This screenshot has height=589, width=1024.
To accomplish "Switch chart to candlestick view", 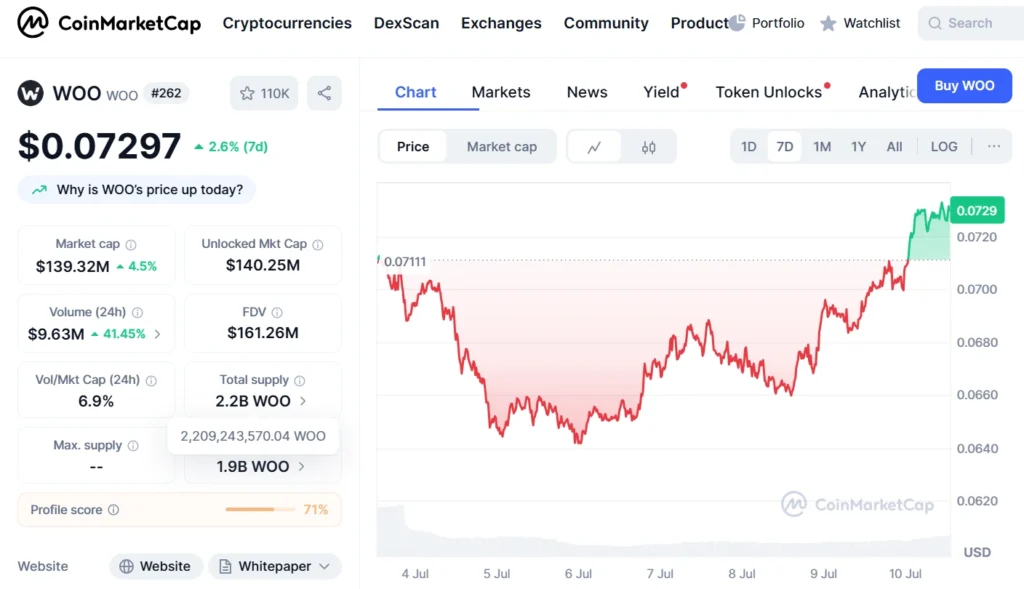I will point(648,146).
